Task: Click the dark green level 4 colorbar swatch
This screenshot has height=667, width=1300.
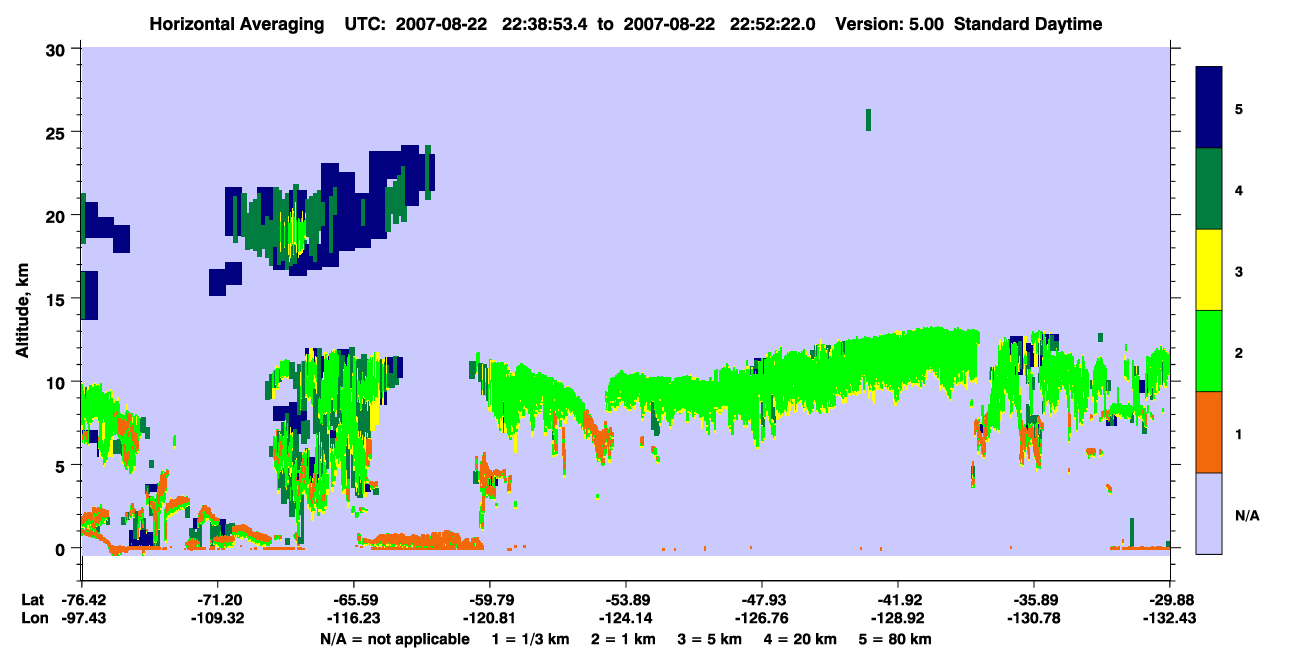Action: coord(1209,189)
